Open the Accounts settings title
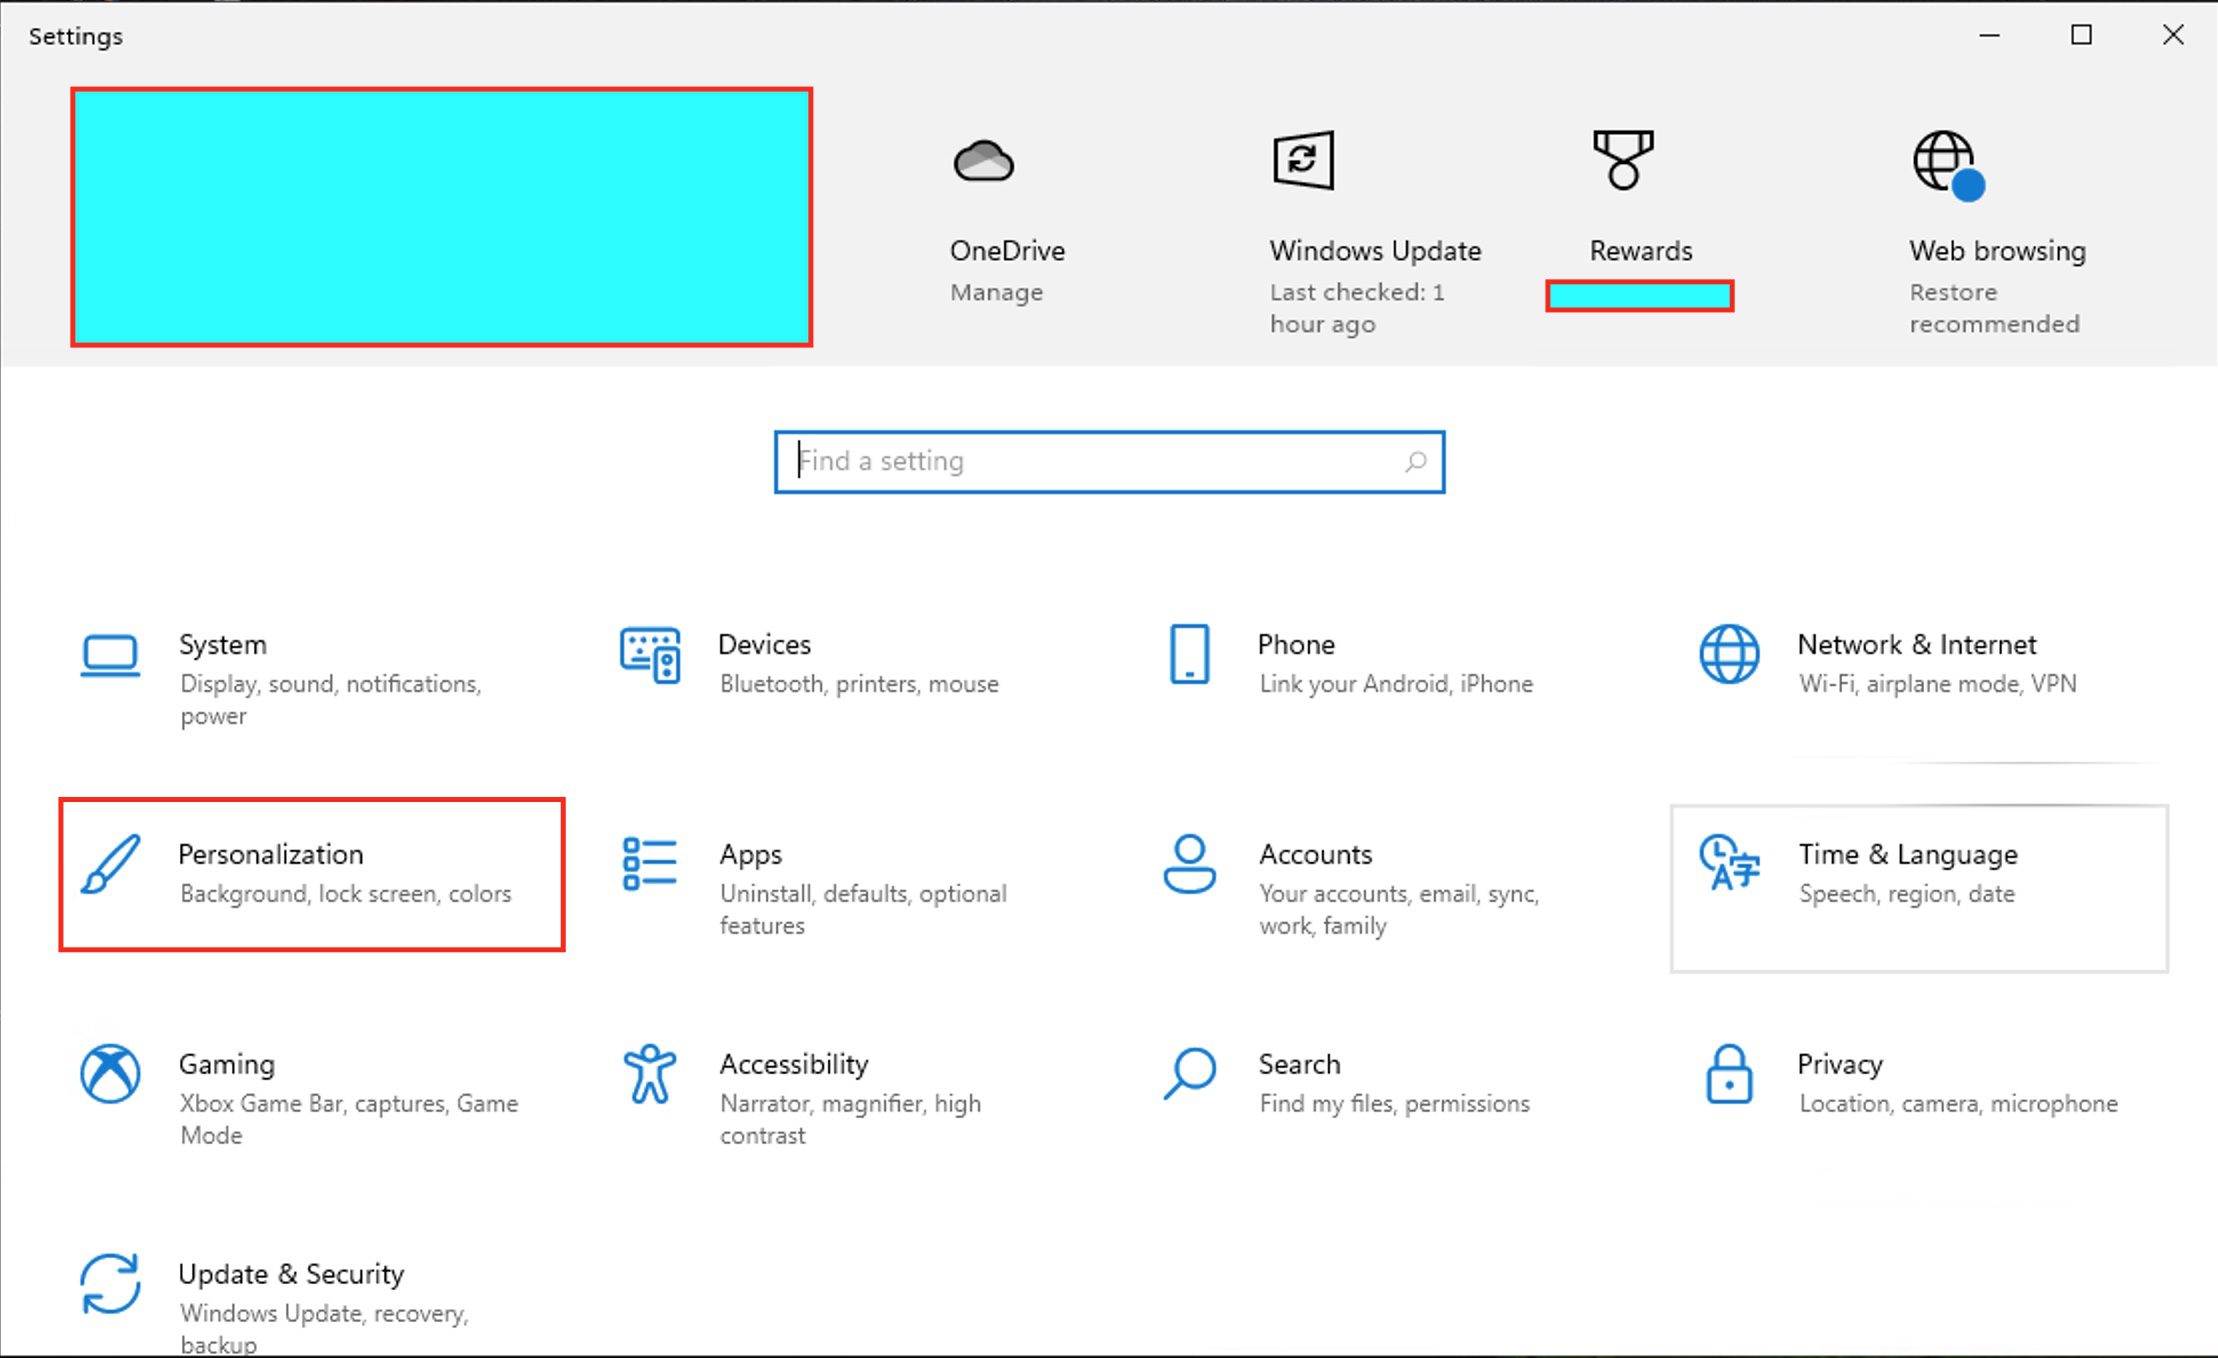Image resolution: width=2218 pixels, height=1358 pixels. point(1315,854)
